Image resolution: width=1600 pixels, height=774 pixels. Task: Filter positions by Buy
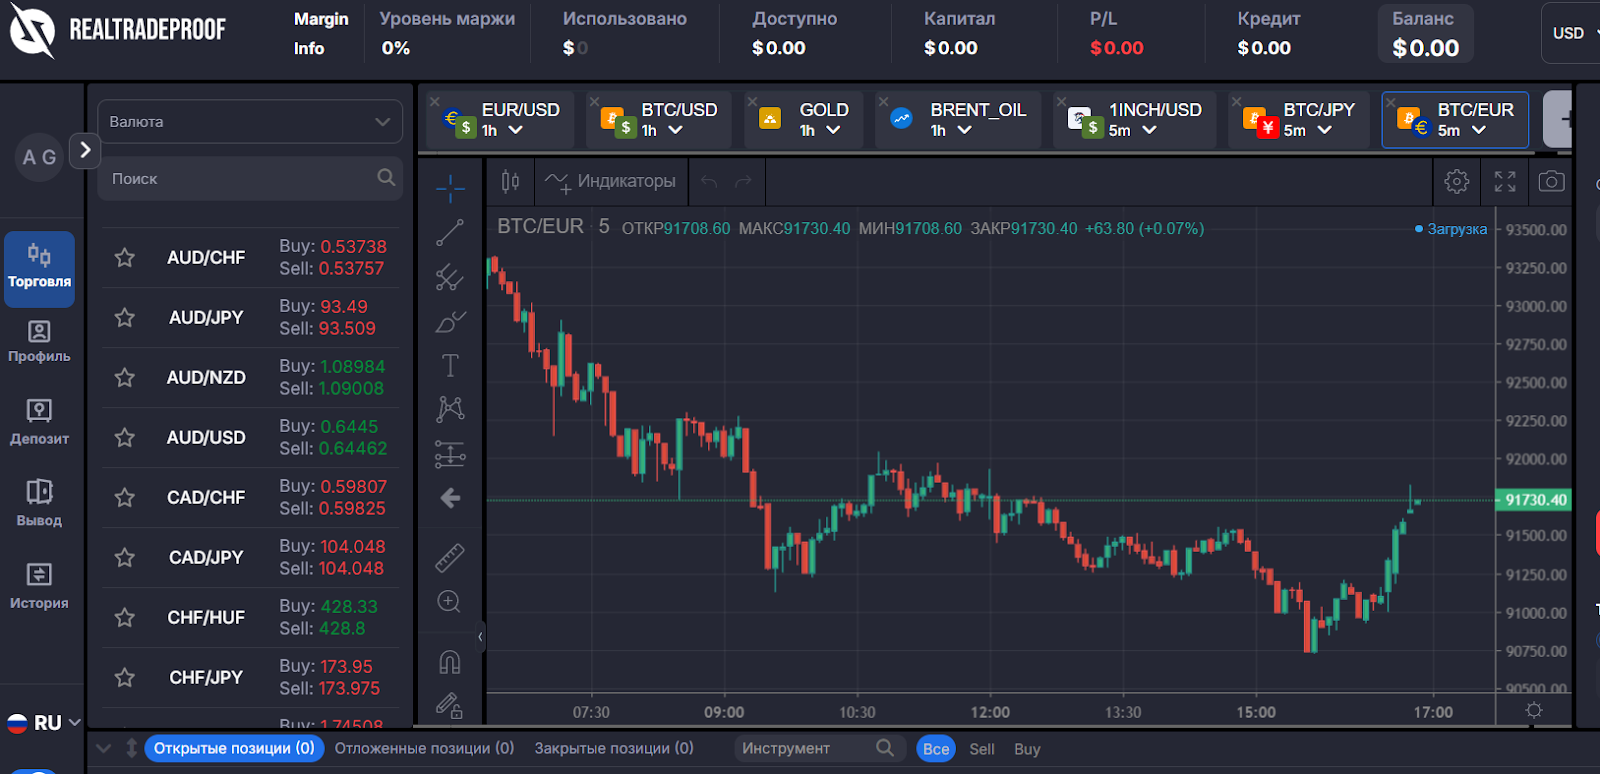coord(1027,749)
